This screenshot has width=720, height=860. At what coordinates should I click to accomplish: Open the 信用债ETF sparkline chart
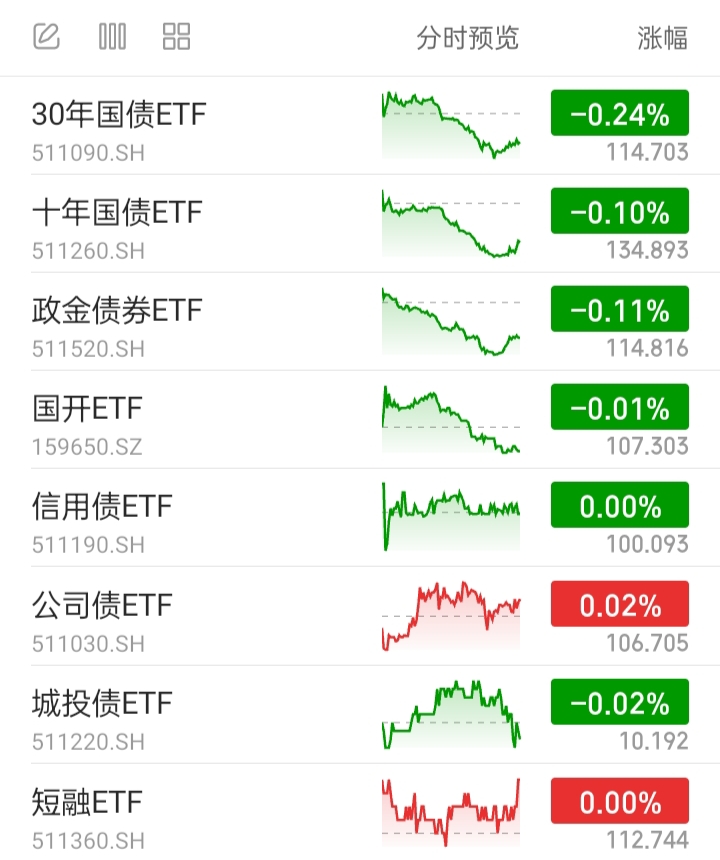[x=451, y=518]
